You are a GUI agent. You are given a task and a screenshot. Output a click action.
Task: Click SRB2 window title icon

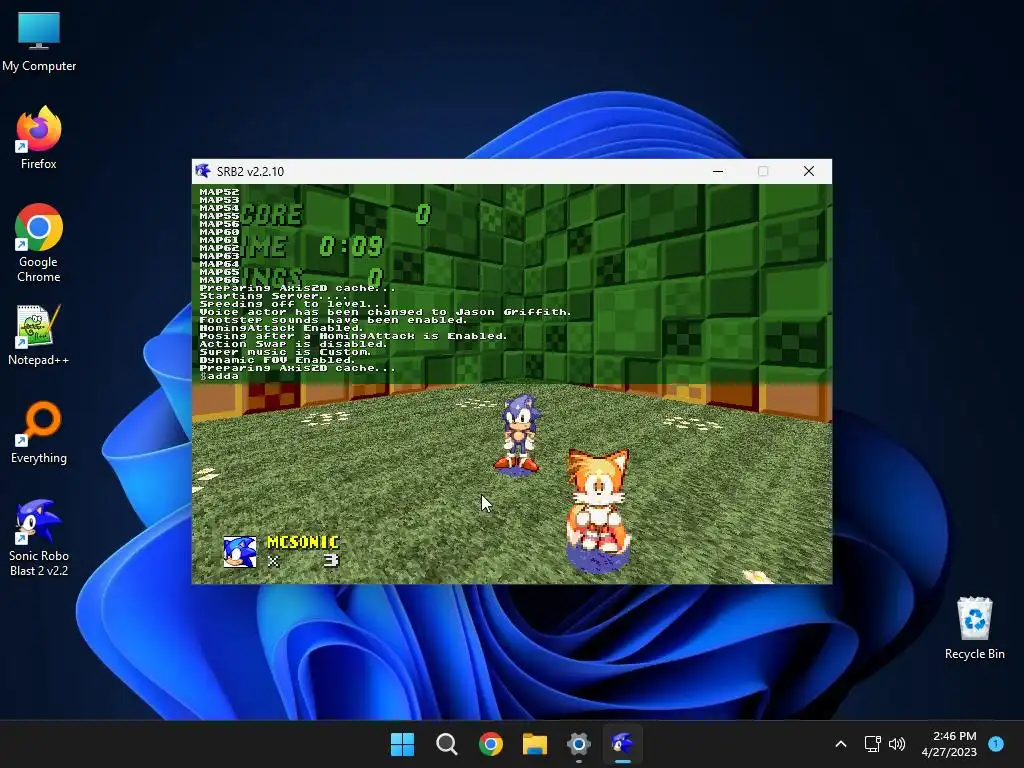[202, 171]
